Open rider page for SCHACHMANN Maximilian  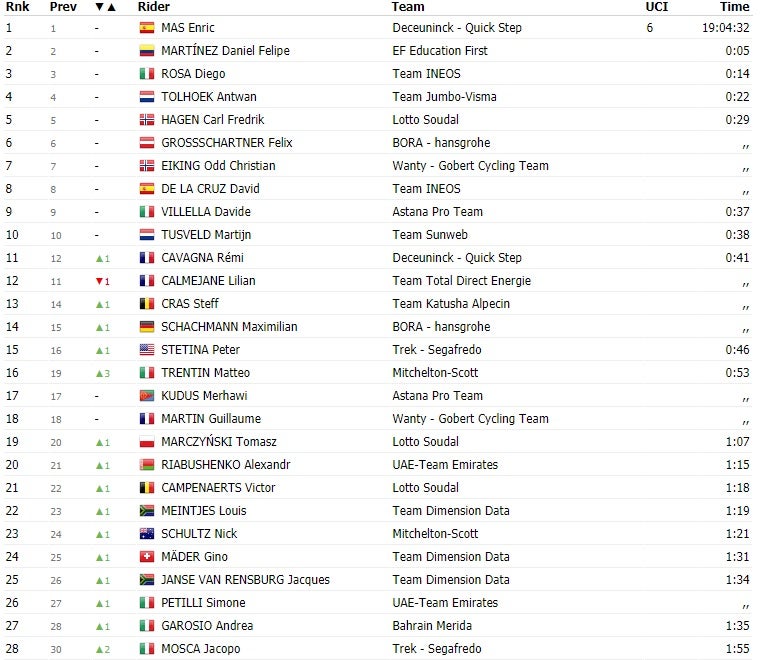click(229, 327)
